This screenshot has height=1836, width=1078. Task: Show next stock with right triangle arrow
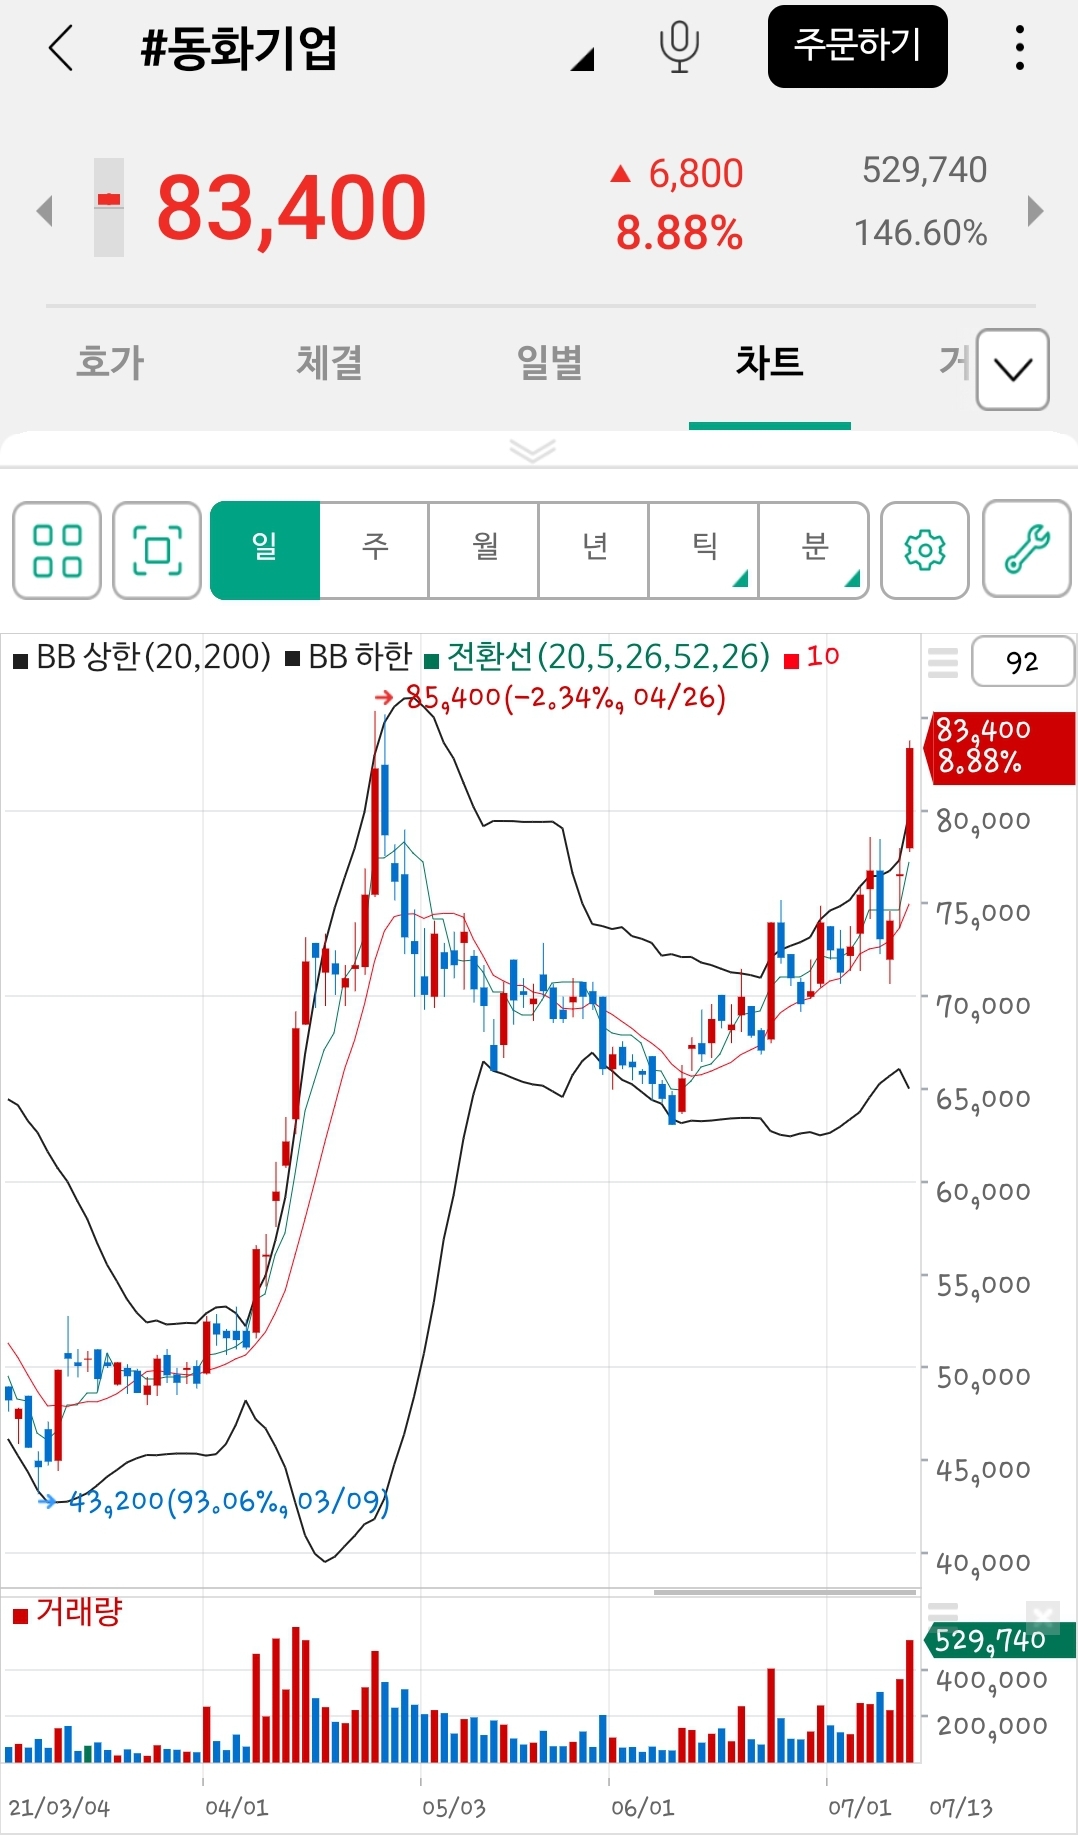coord(1035,211)
